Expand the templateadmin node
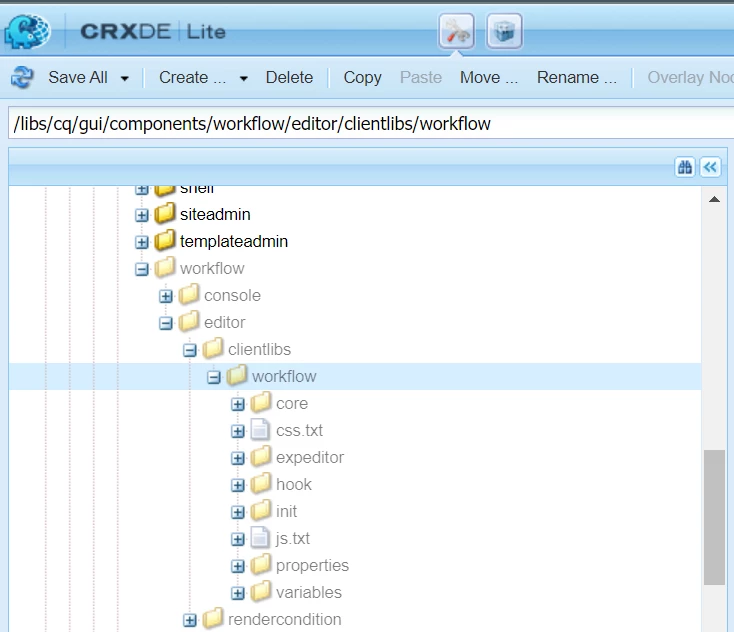 pos(141,243)
